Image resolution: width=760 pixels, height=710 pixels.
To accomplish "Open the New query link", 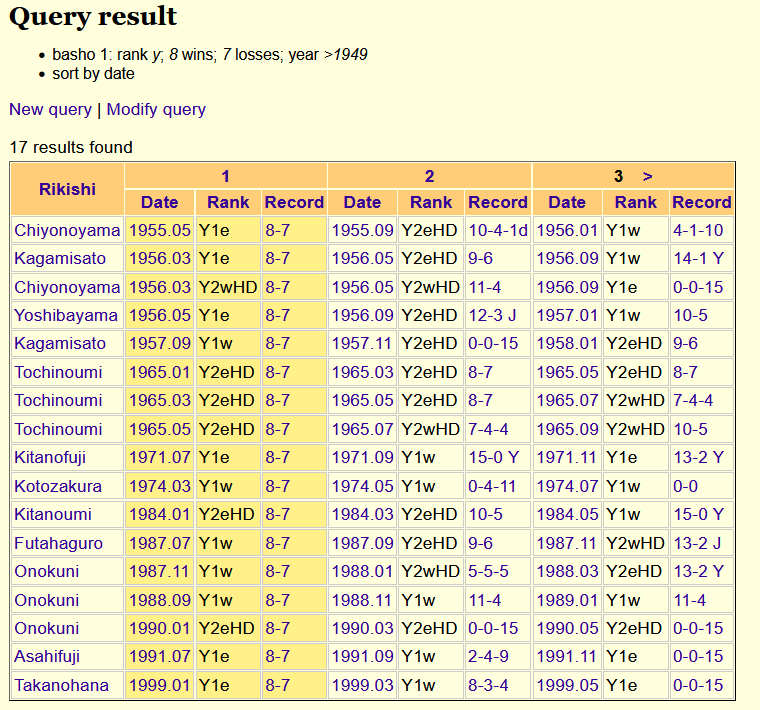I will pos(50,109).
